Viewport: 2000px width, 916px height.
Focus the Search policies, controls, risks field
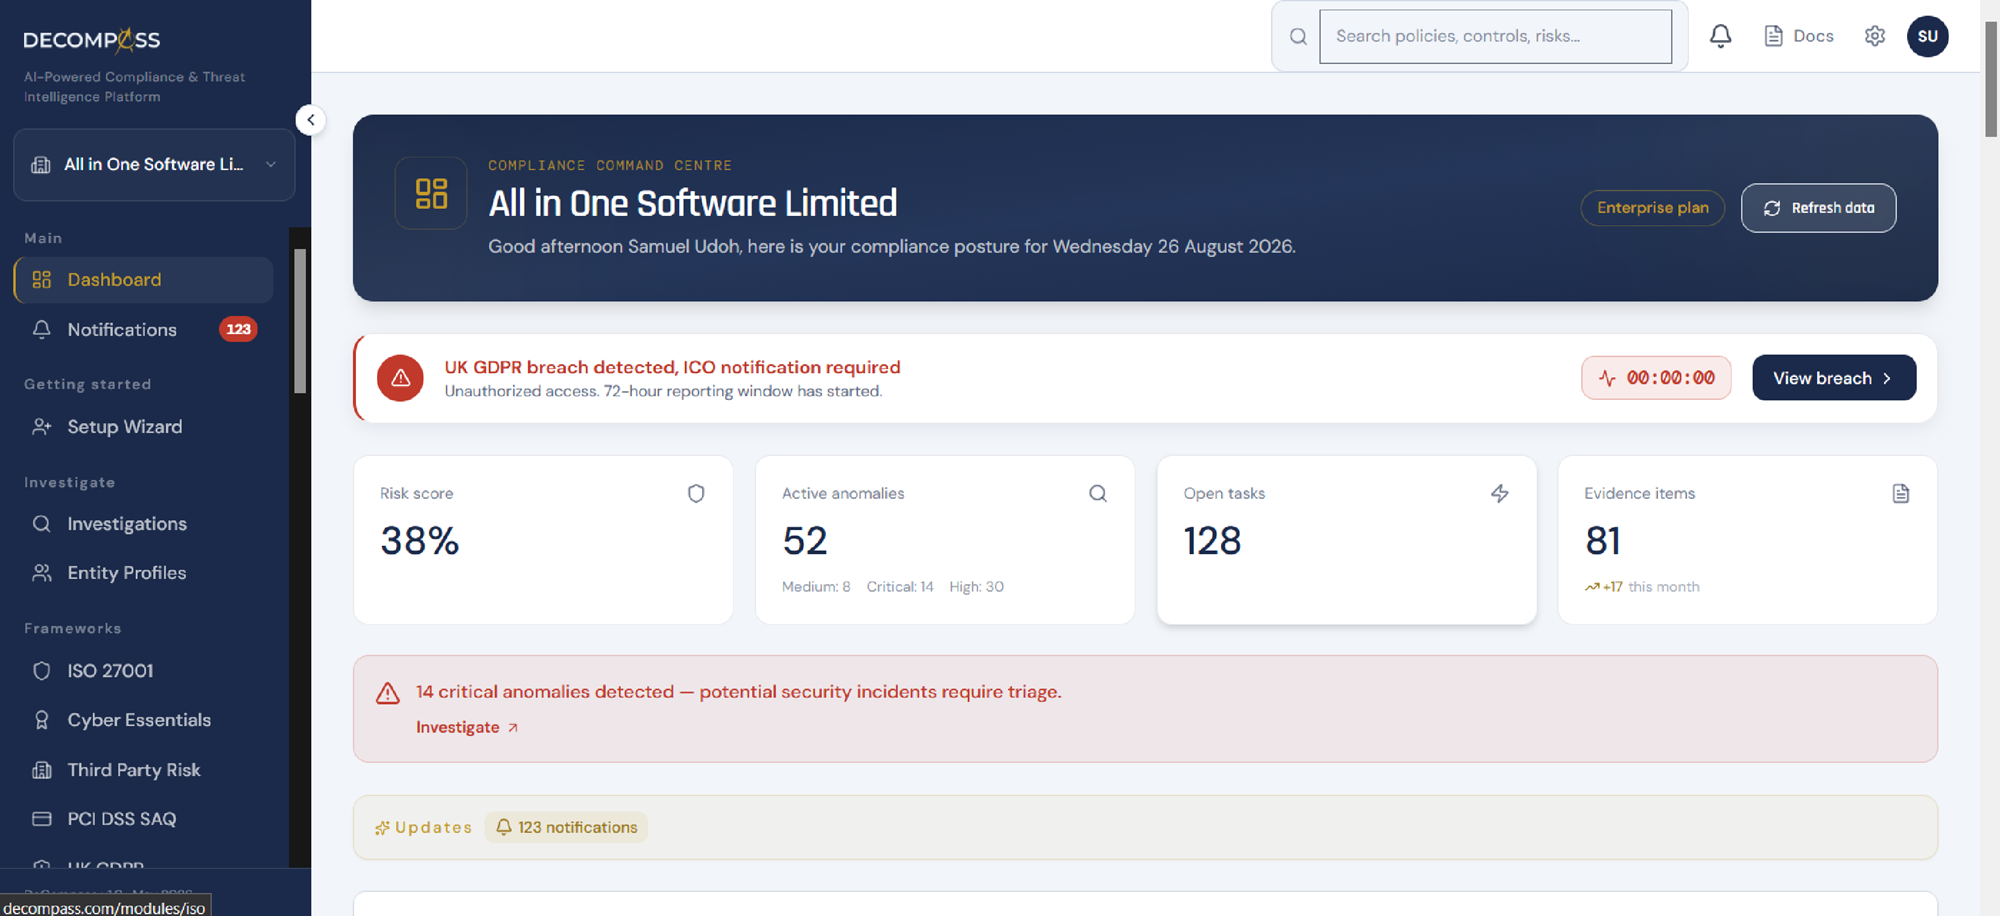1495,37
